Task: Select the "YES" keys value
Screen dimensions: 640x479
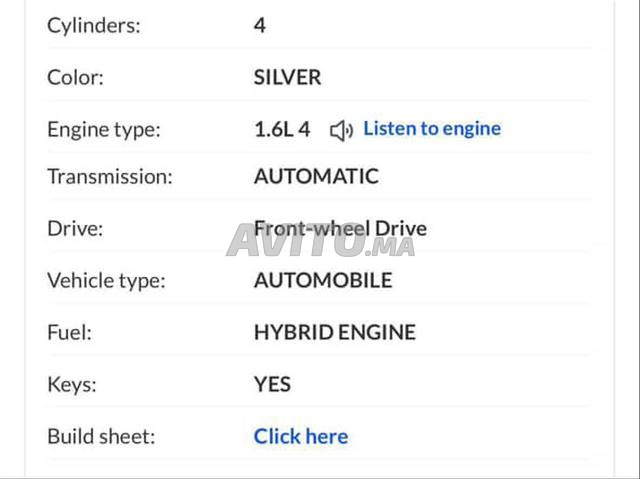Action: pos(272,384)
